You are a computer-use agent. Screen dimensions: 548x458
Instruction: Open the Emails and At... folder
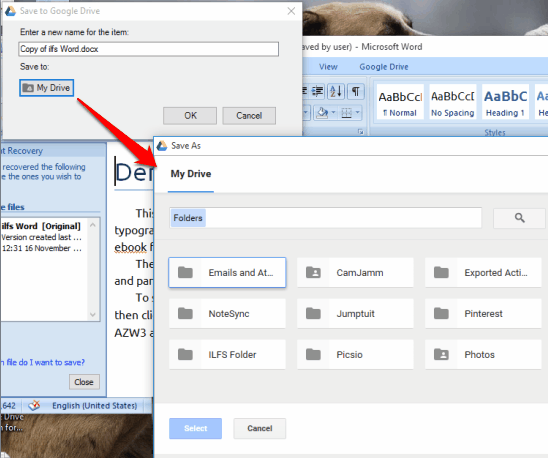point(227,273)
